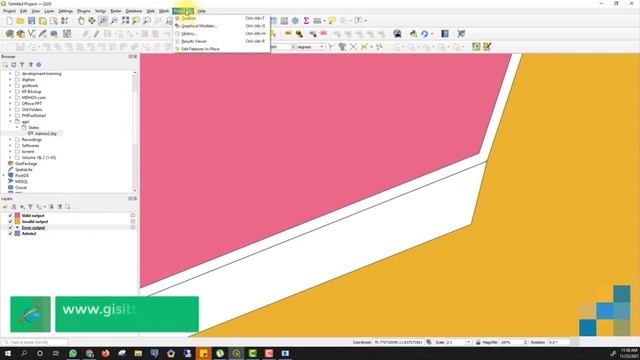
Task: Expand the Office PPT folder
Action: coord(10,104)
